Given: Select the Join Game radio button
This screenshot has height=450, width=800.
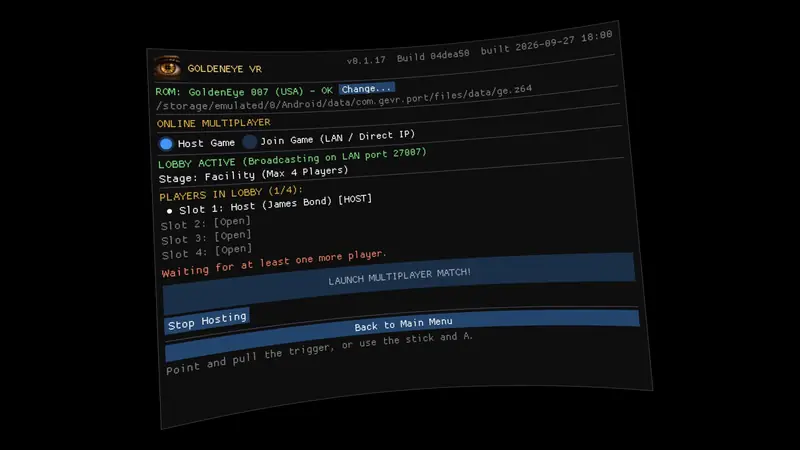Looking at the screenshot, I should [x=249, y=141].
